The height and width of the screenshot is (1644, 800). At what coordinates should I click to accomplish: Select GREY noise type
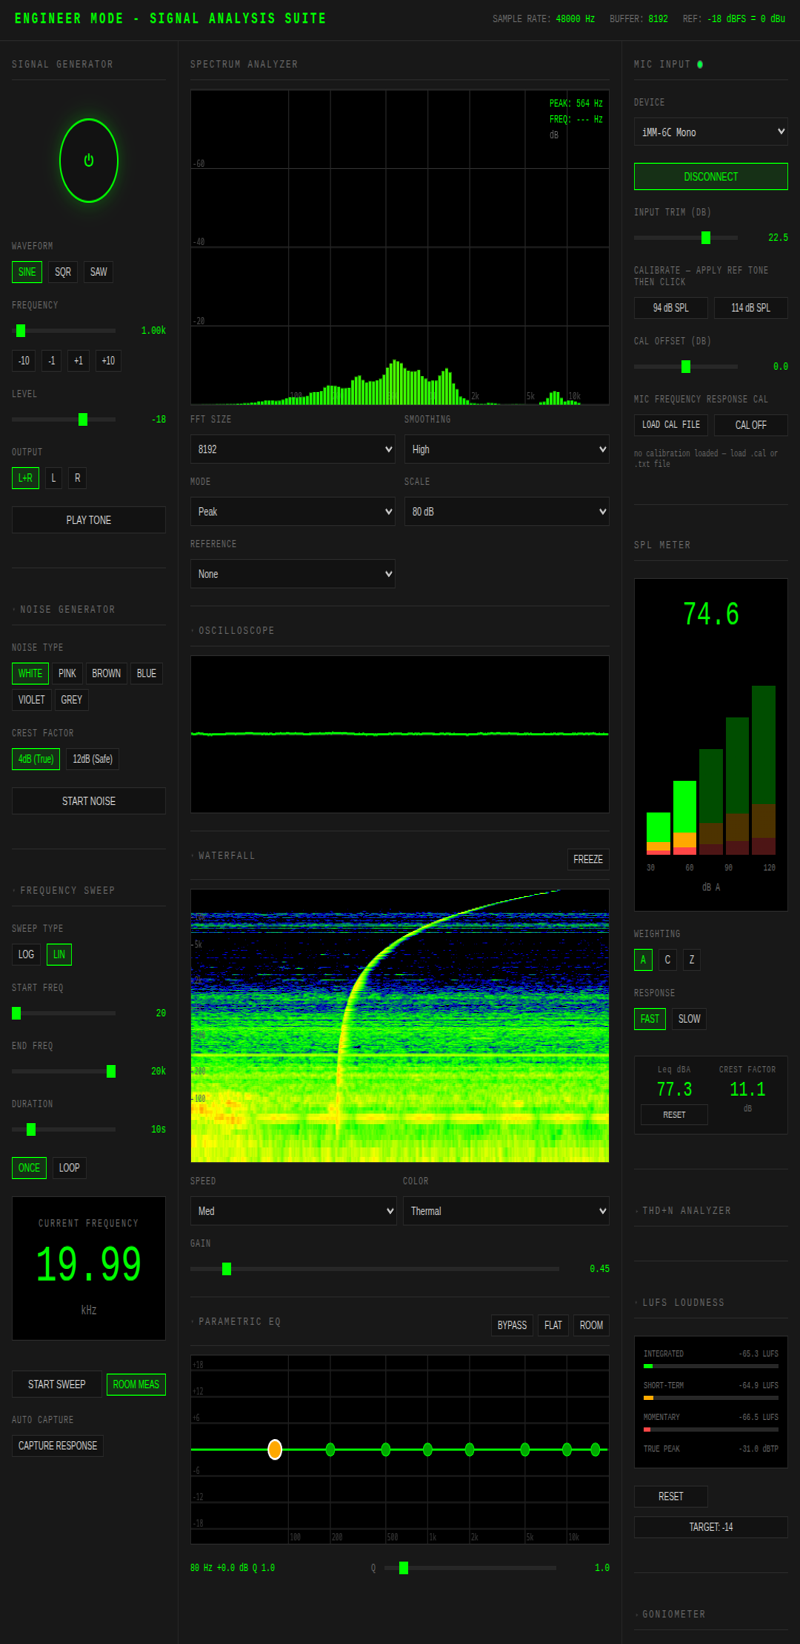tap(71, 700)
